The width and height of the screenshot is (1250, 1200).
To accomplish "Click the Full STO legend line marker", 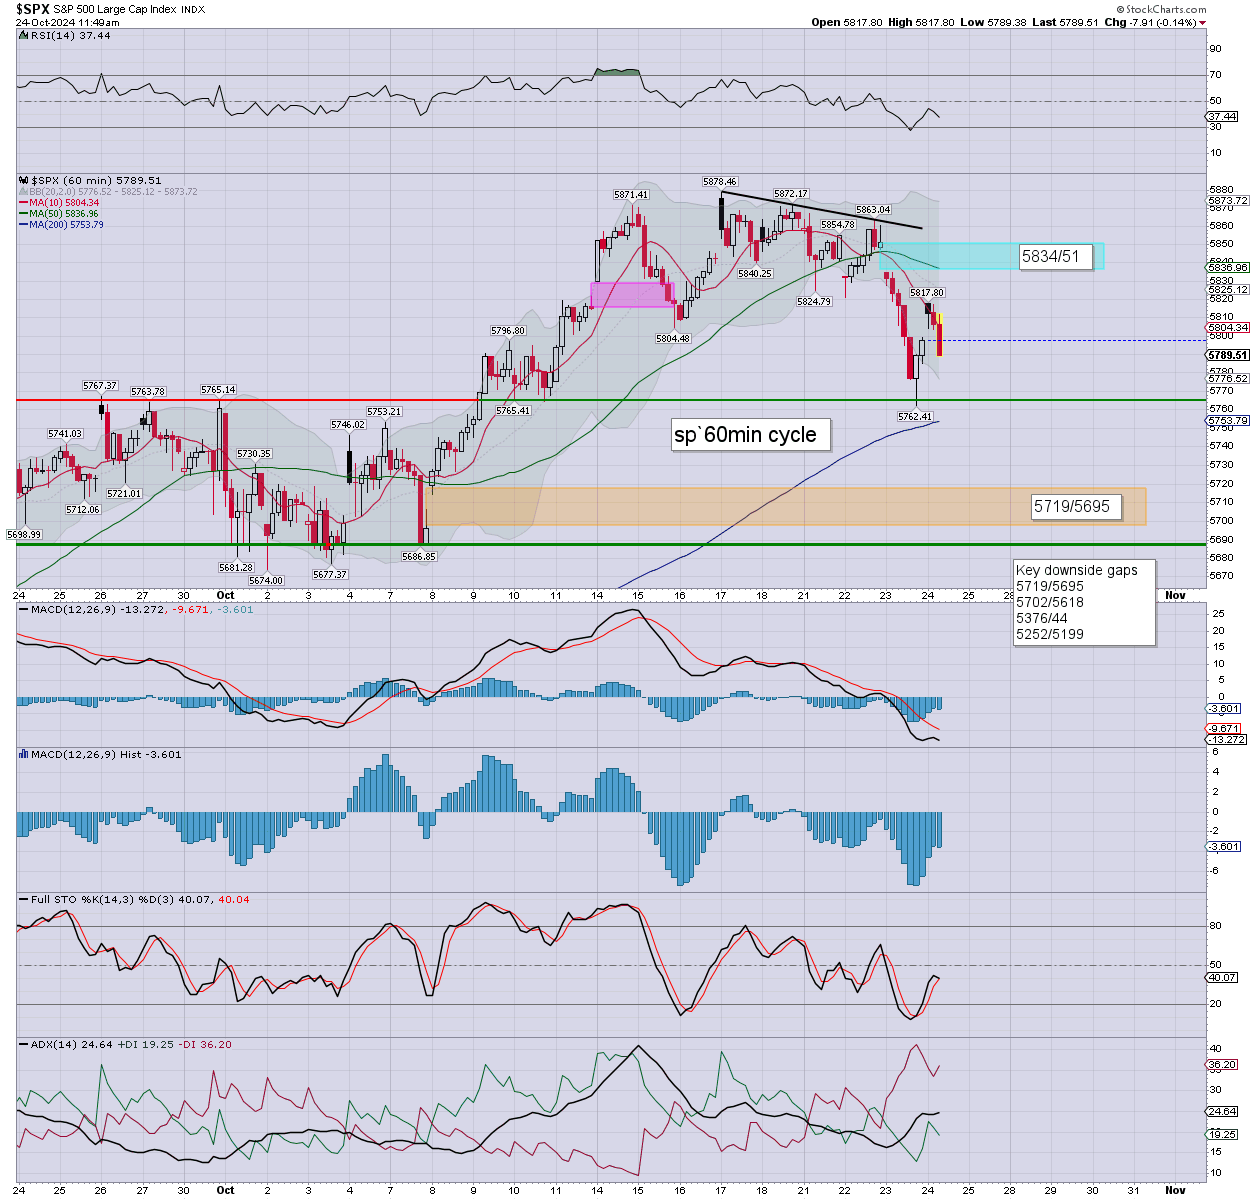I will coord(24,899).
